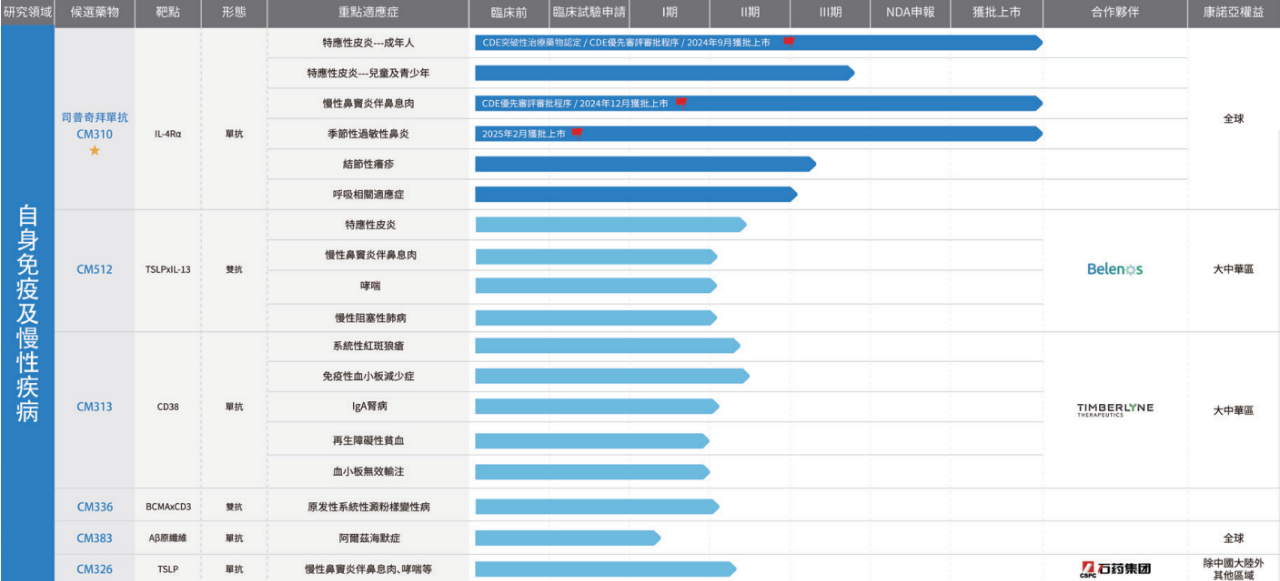Open the CM313 drug candidate link
Screen dimensions: 1280x581
[x=95, y=407]
